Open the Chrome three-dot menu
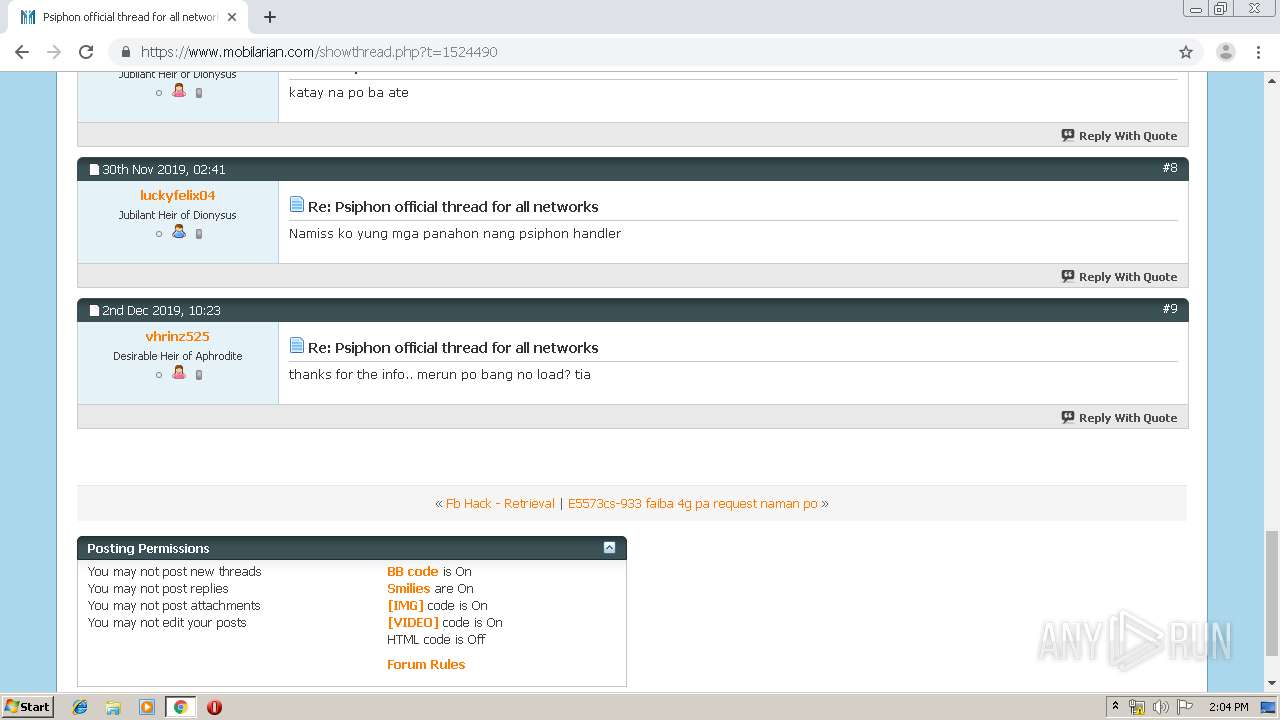Image resolution: width=1280 pixels, height=720 pixels. point(1258,52)
